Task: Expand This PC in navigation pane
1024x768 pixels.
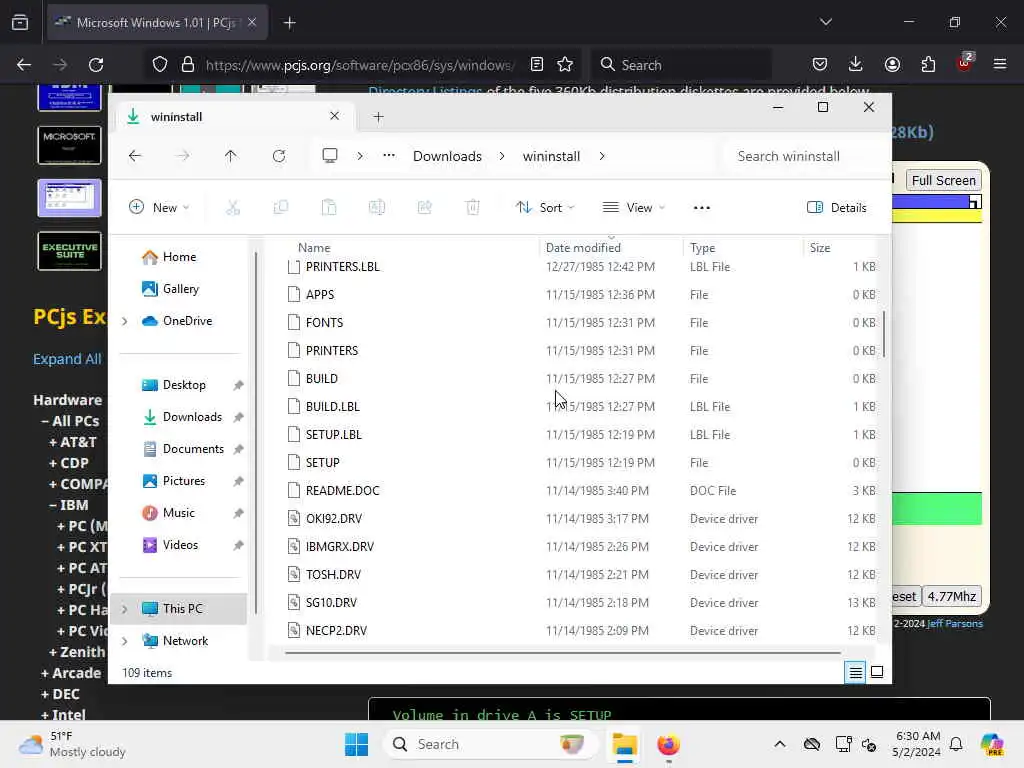Action: 125,609
